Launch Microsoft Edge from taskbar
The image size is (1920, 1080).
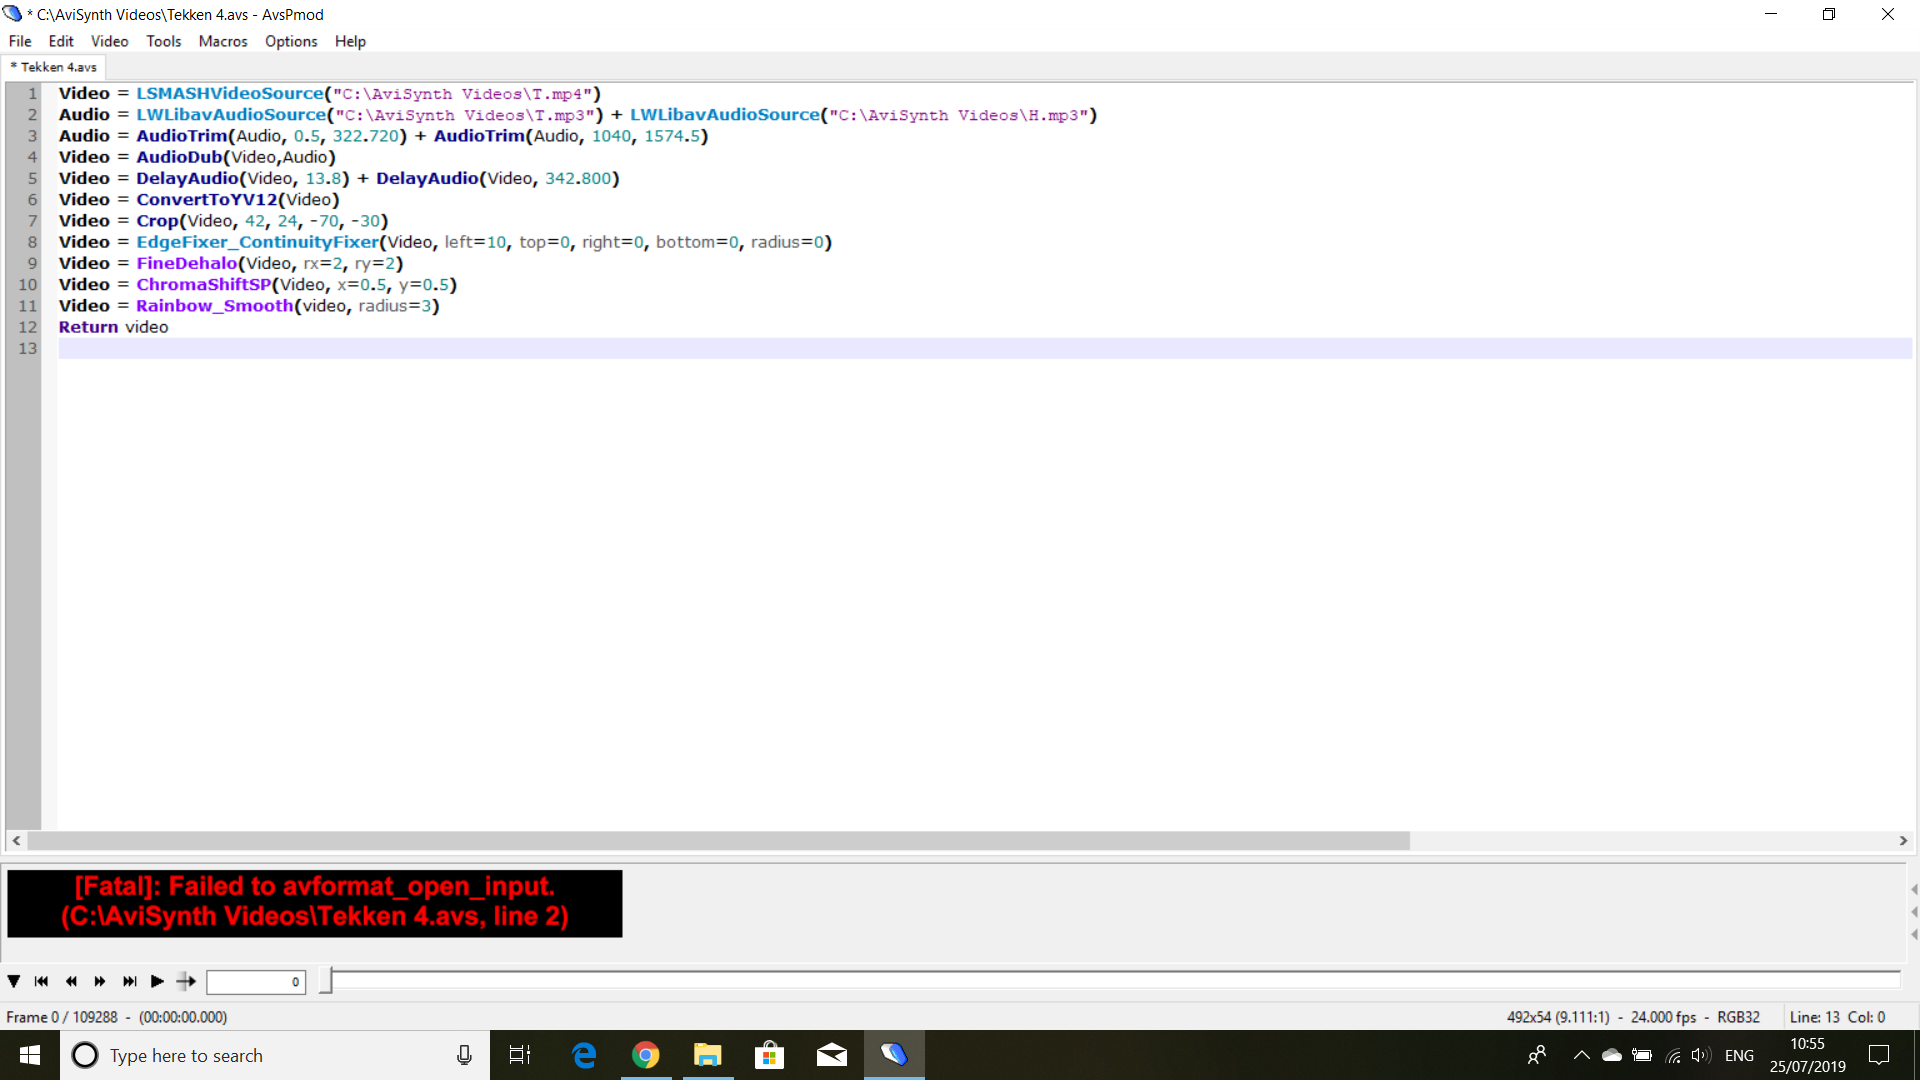(584, 1055)
